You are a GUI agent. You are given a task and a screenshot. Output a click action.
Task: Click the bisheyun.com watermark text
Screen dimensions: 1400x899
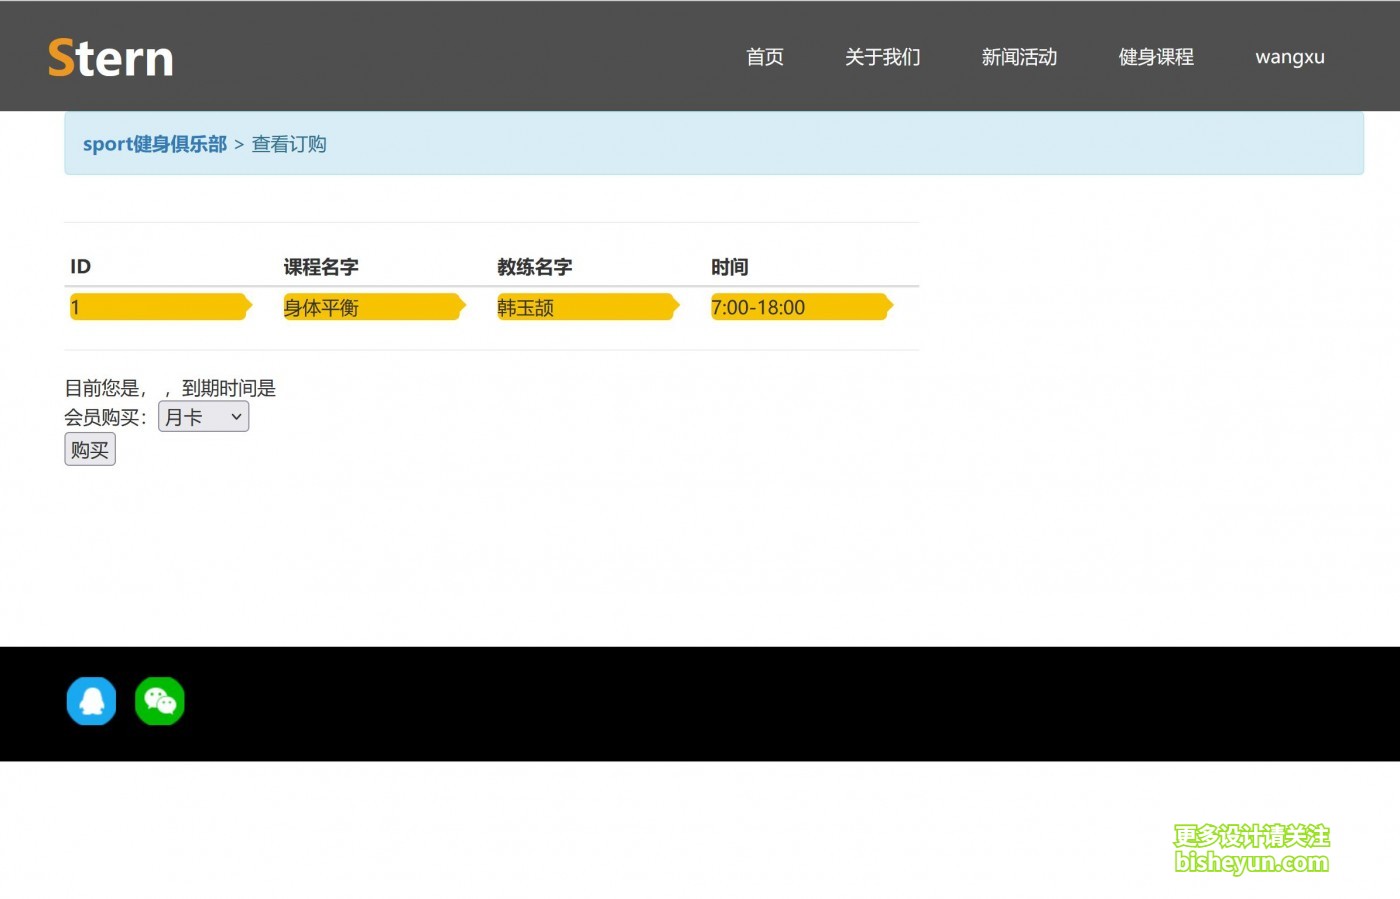[x=1251, y=862]
